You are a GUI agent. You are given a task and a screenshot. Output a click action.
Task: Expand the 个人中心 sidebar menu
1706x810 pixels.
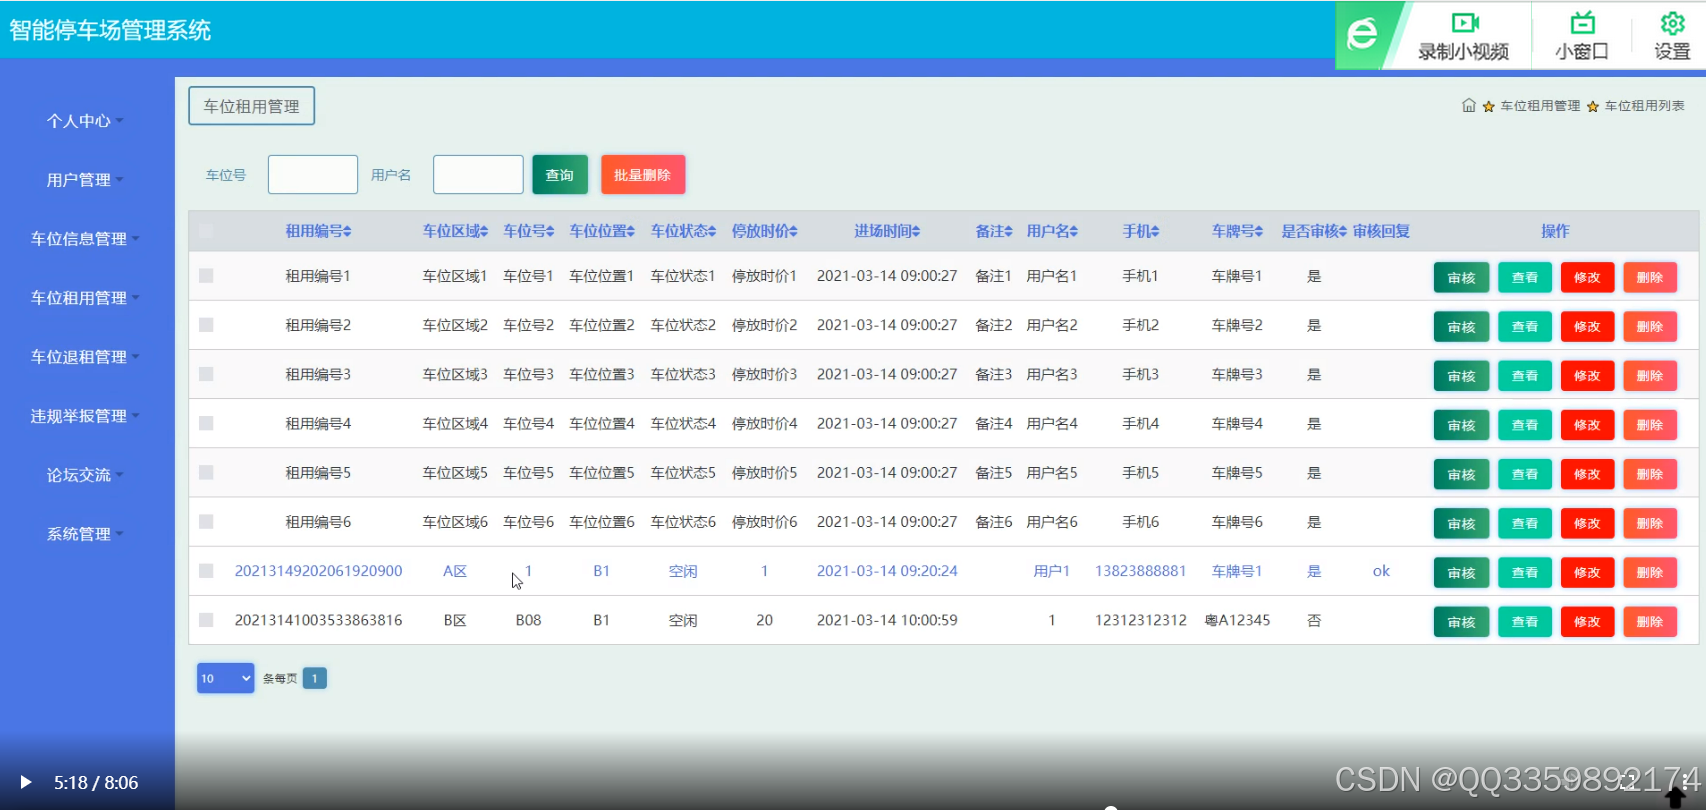click(85, 121)
